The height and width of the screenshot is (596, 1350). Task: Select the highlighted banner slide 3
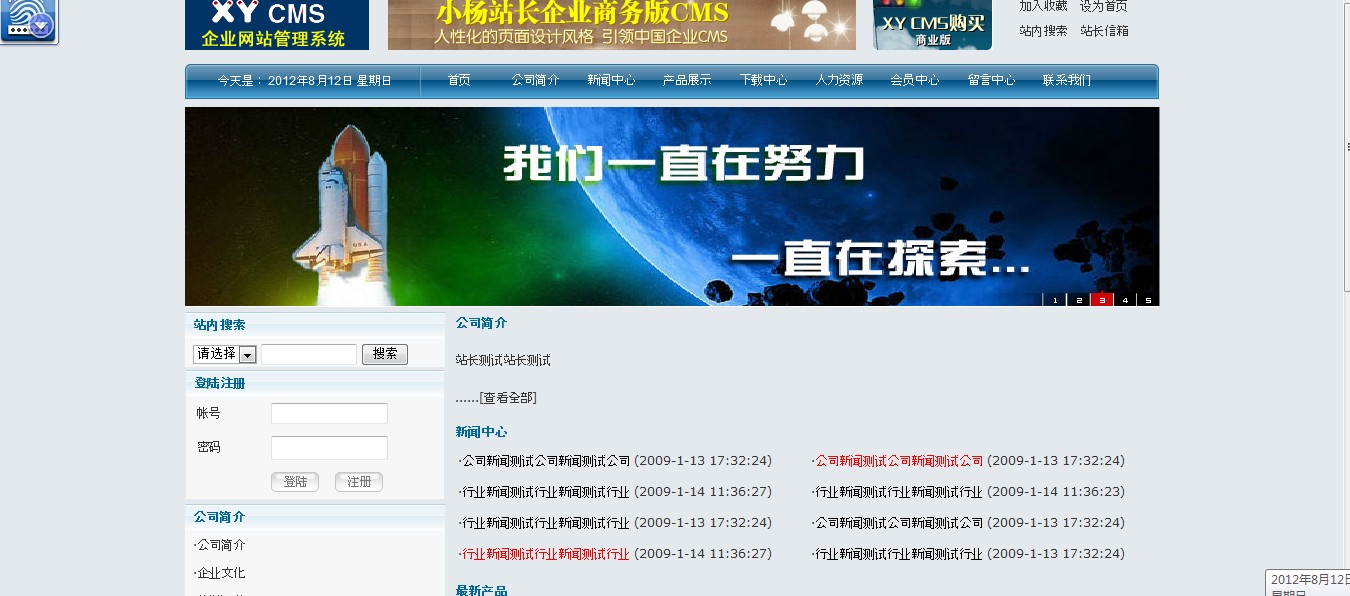pyautogui.click(x=1102, y=300)
